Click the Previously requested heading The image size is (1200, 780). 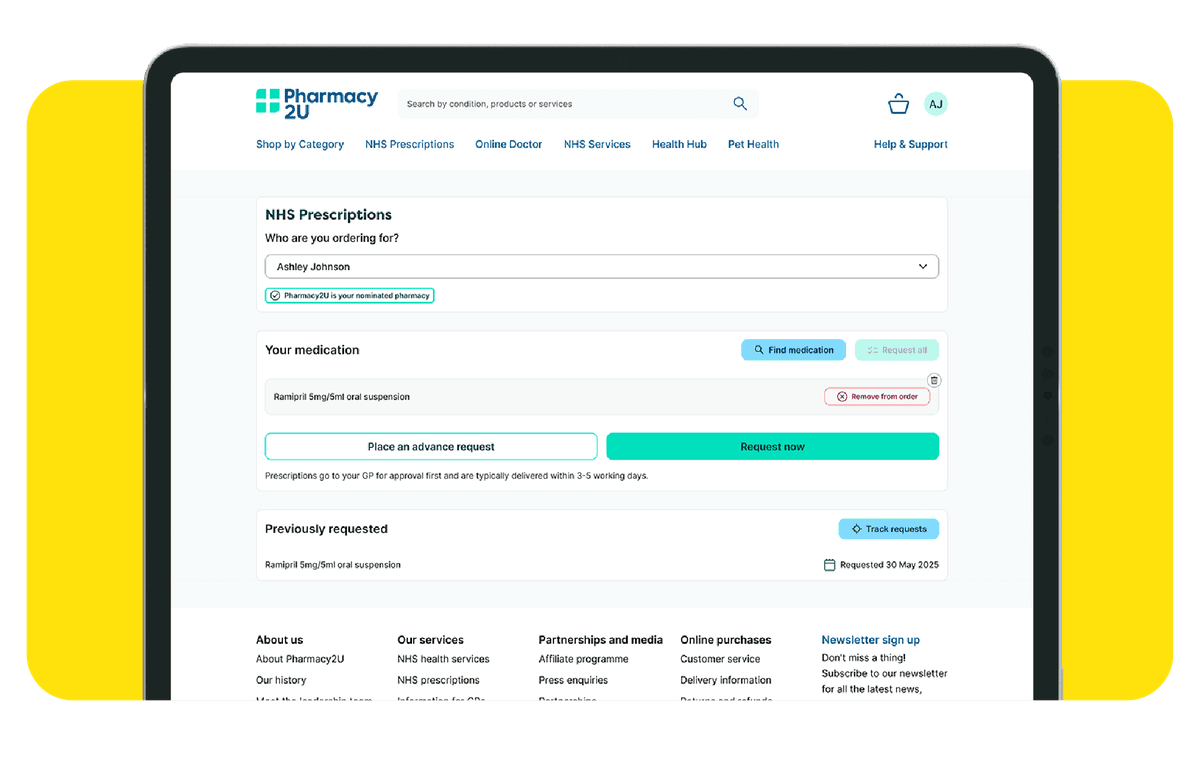(326, 529)
